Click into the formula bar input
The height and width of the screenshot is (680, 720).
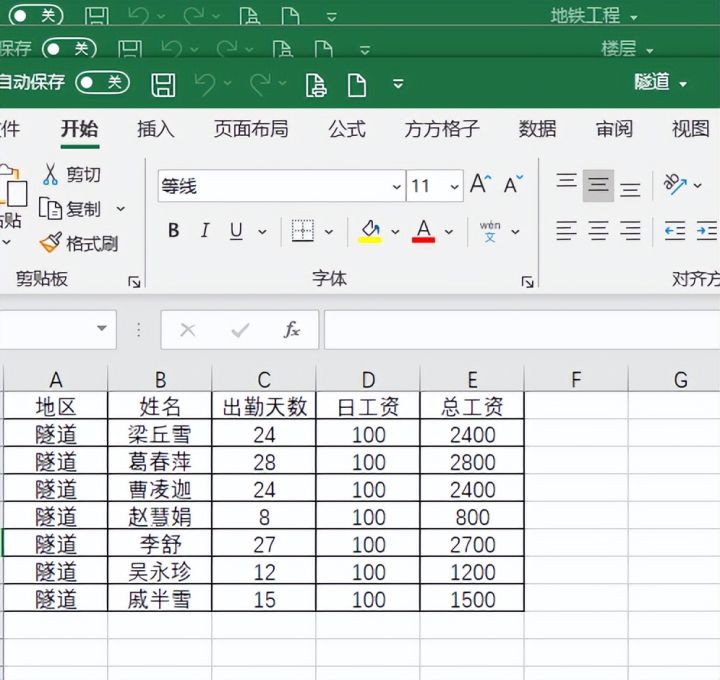tap(522, 330)
